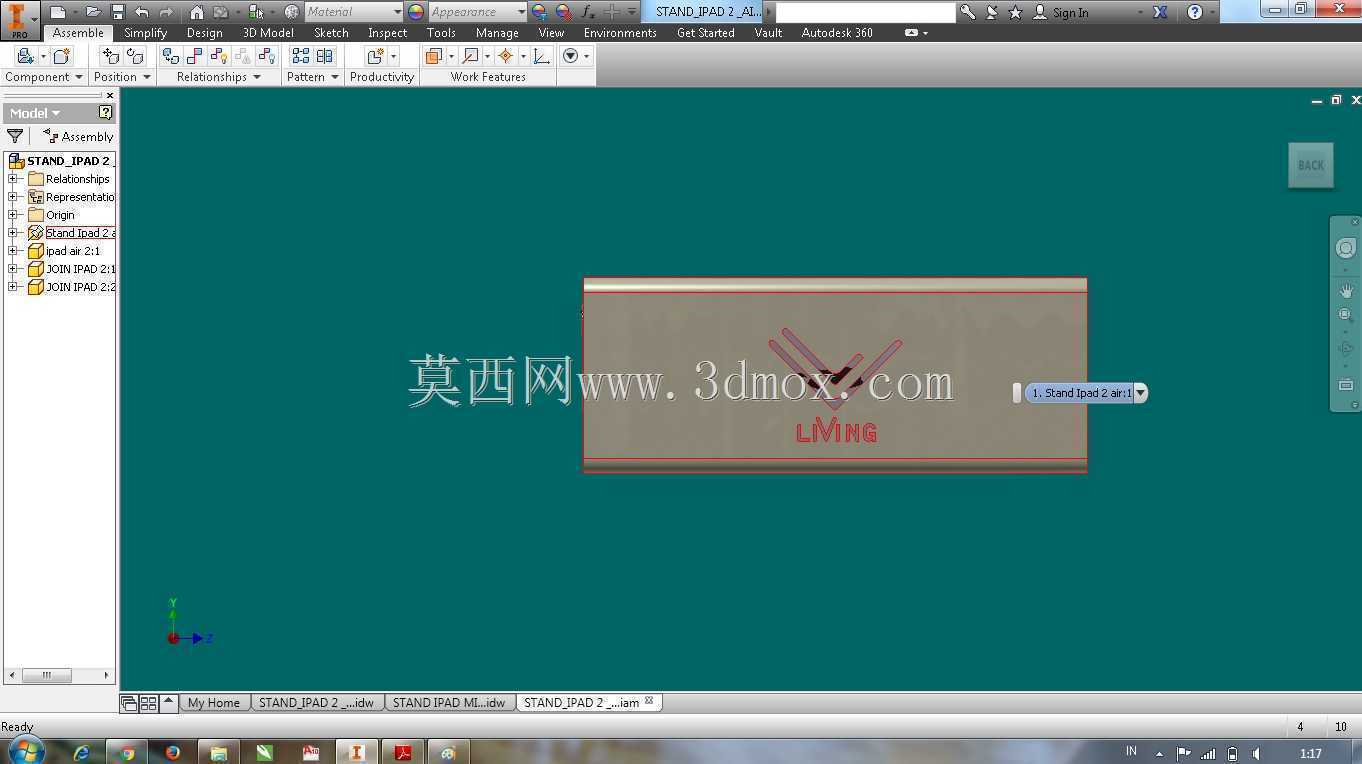This screenshot has width=1362, height=764.
Task: Click the BACK face of the ViewCube
Action: point(1311,166)
